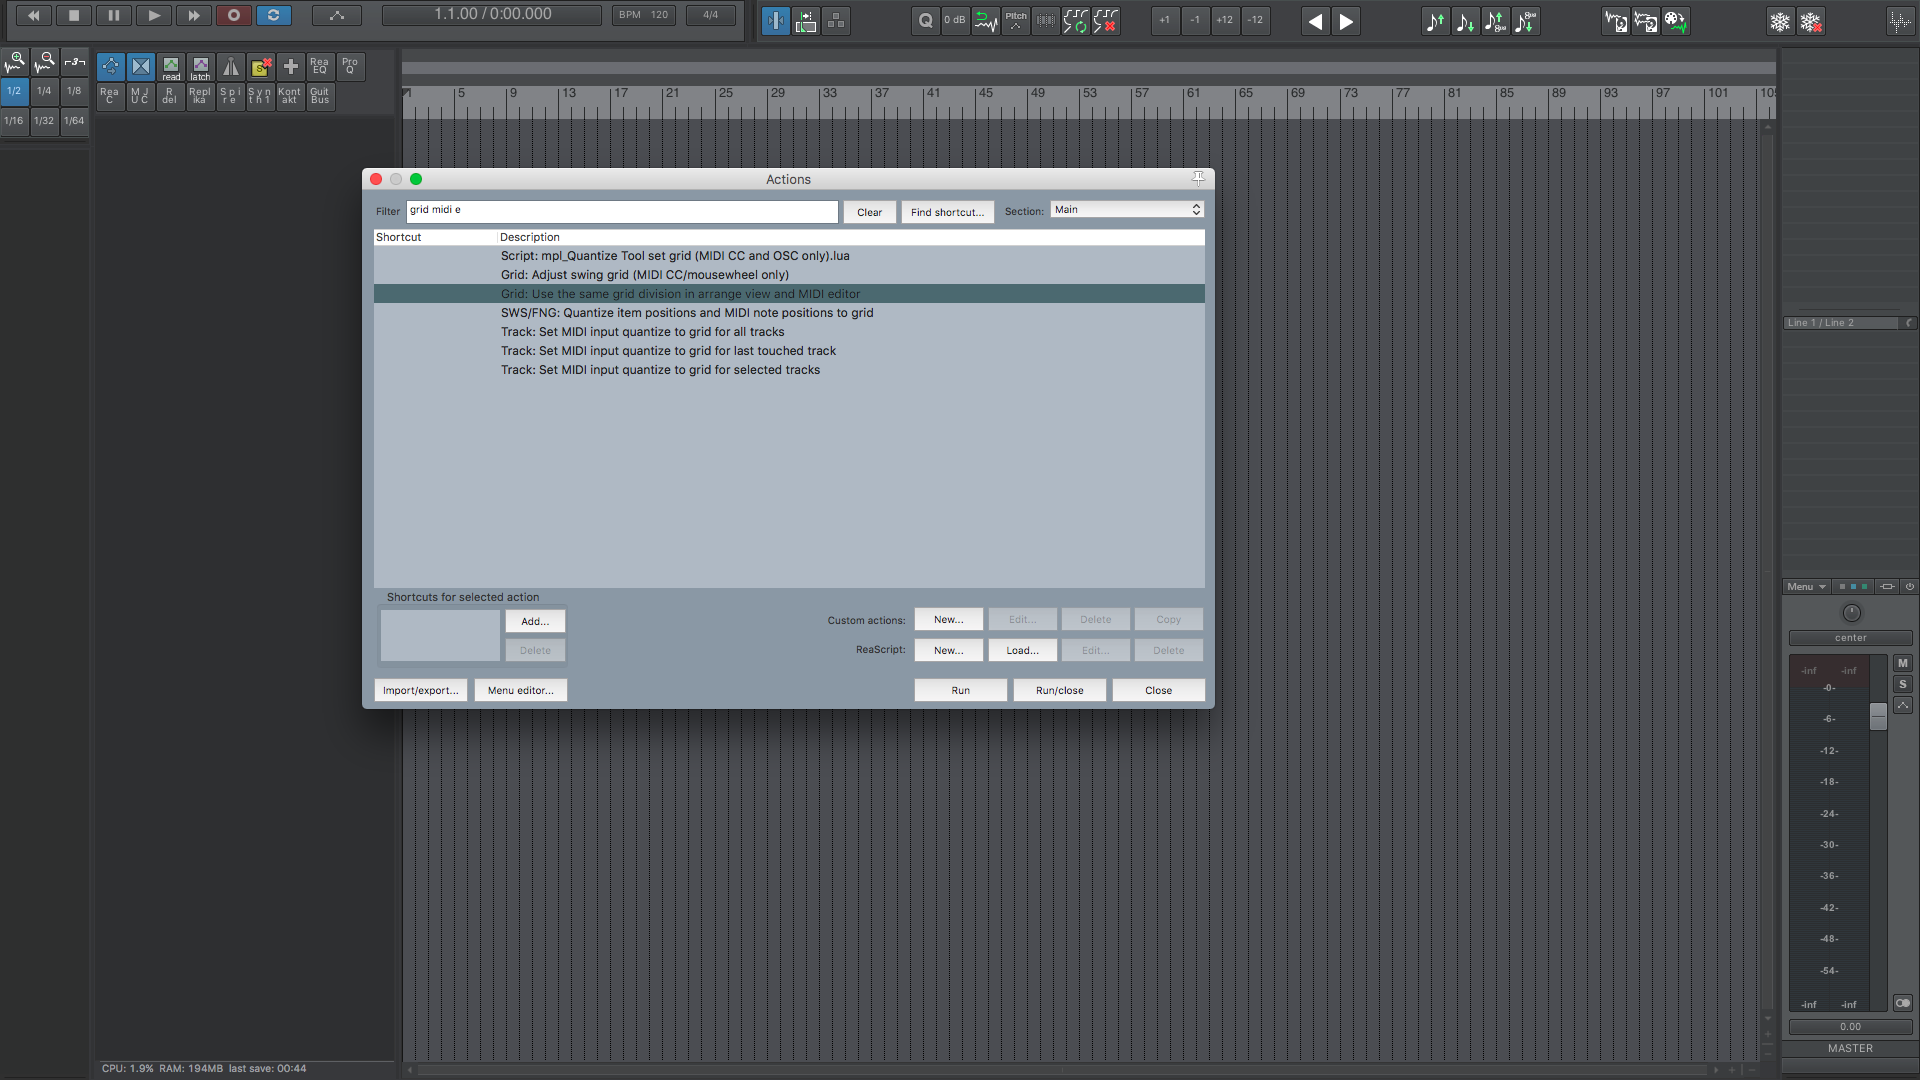Toggle the repeat loop button
This screenshot has width=1920, height=1080.
click(273, 15)
